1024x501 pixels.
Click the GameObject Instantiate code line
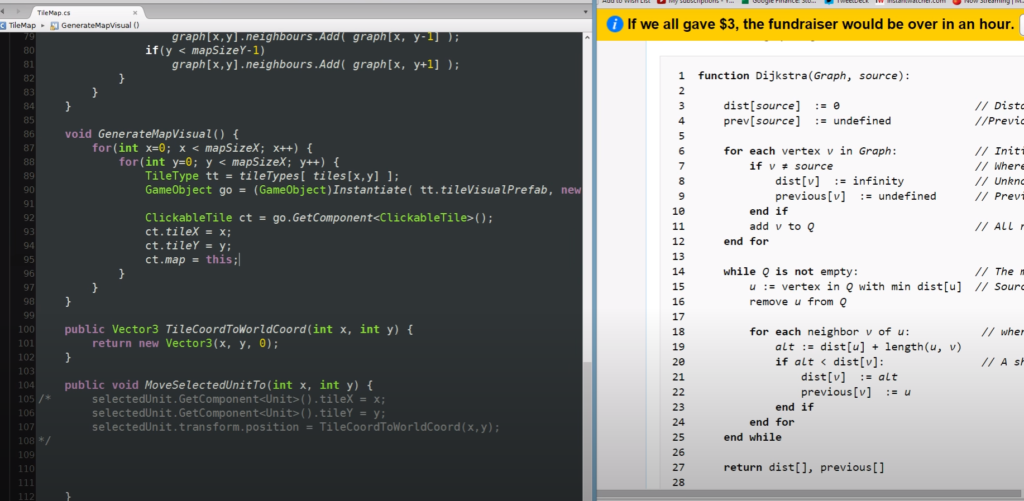click(x=363, y=189)
